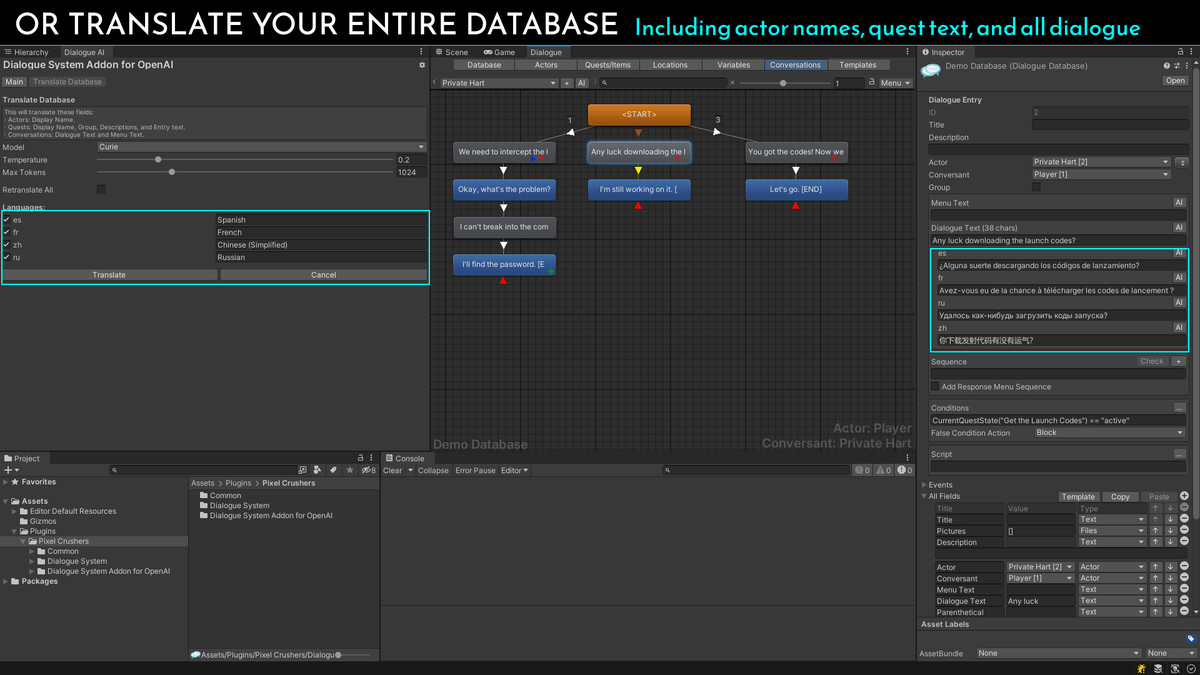This screenshot has height=675, width=1200.
Task: Click the AI button in the conversation toolbar
Action: (582, 83)
